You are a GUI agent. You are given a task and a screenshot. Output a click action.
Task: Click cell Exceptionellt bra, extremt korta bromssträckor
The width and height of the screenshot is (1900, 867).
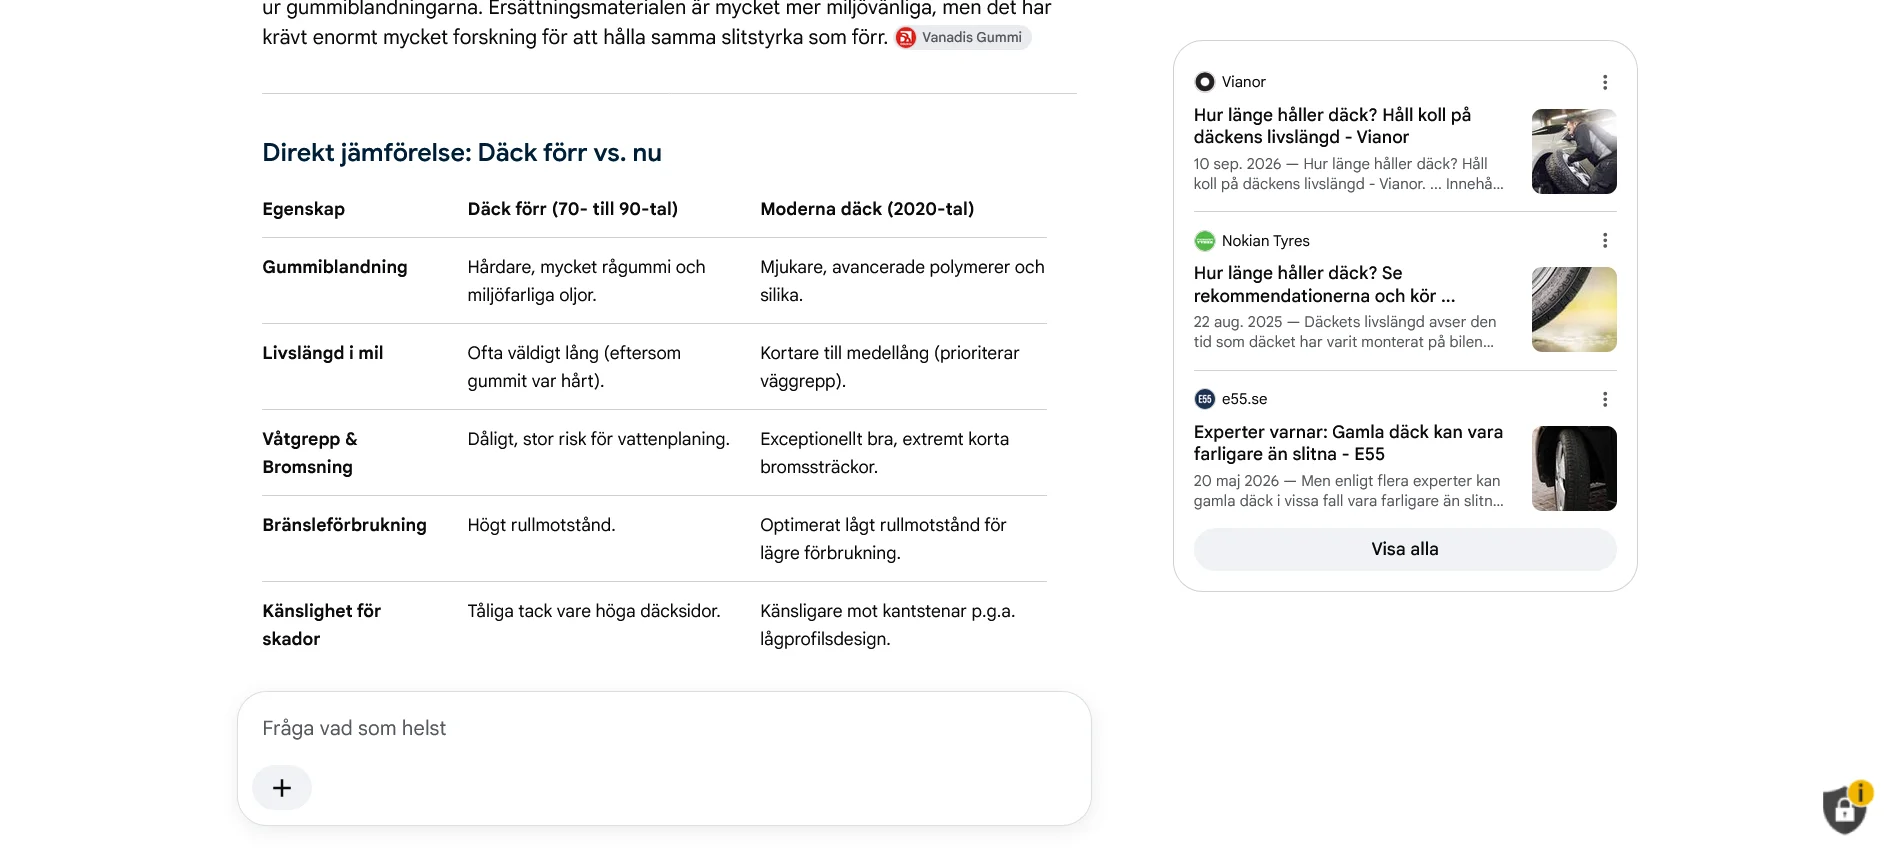(885, 453)
